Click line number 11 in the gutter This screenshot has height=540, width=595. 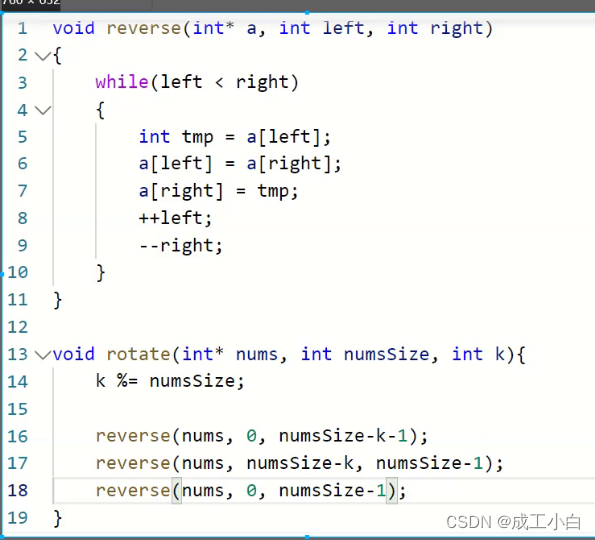pos(18,300)
